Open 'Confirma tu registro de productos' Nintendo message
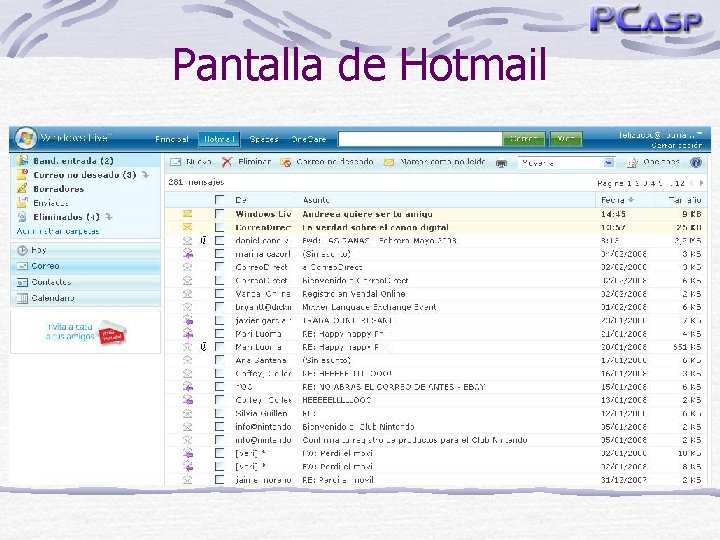Image resolution: width=720 pixels, height=540 pixels. (x=414, y=440)
